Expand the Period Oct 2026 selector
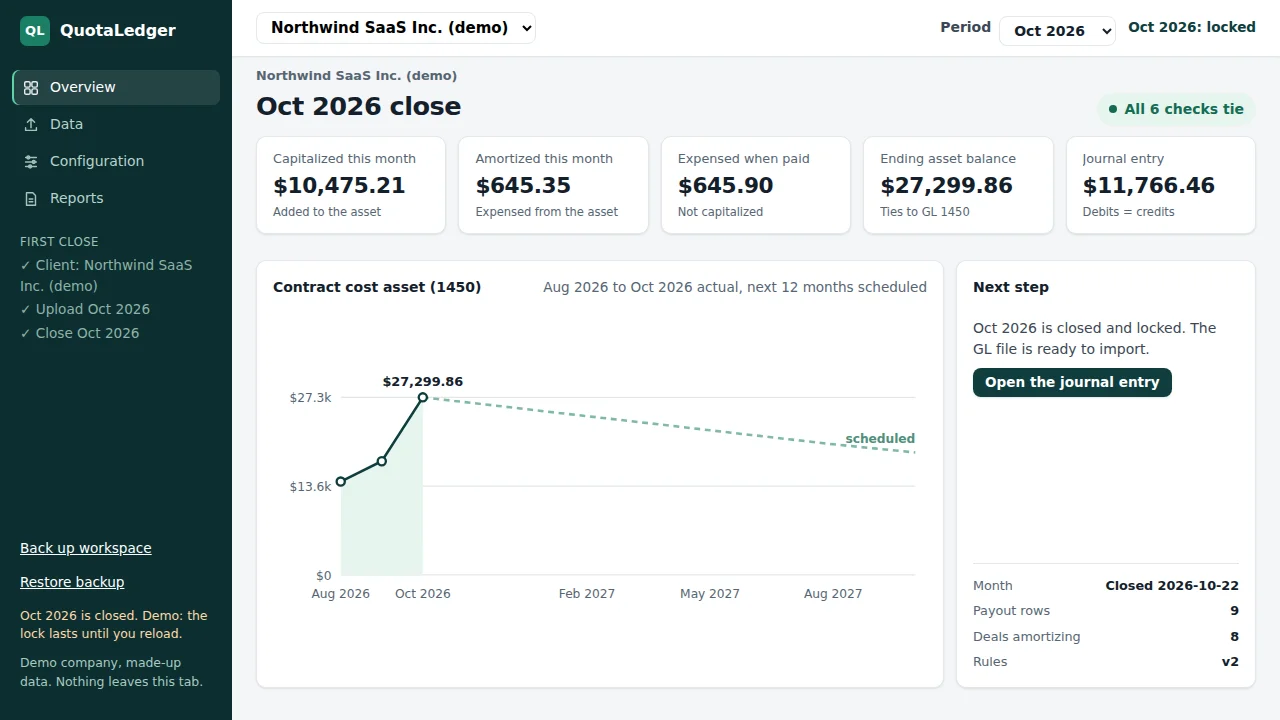Viewport: 1280px width, 720px height. pos(1057,31)
